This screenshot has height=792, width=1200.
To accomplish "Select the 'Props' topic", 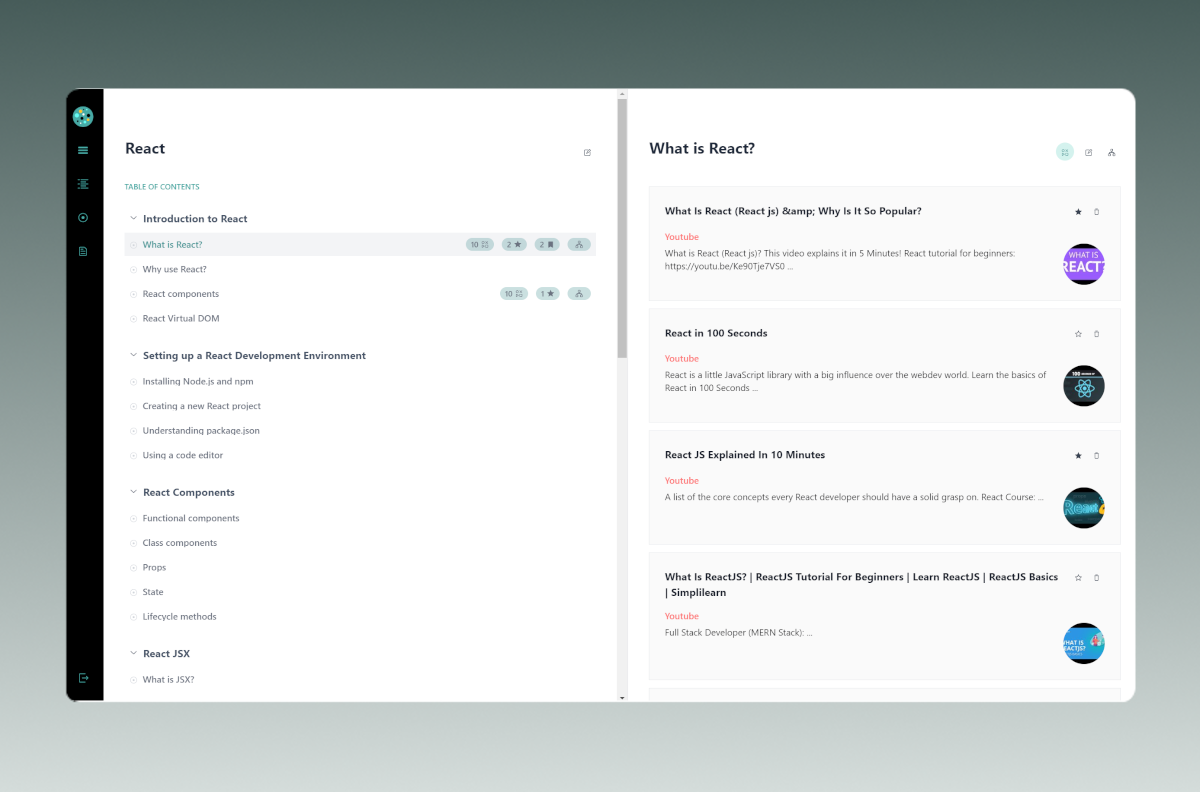I will [154, 567].
